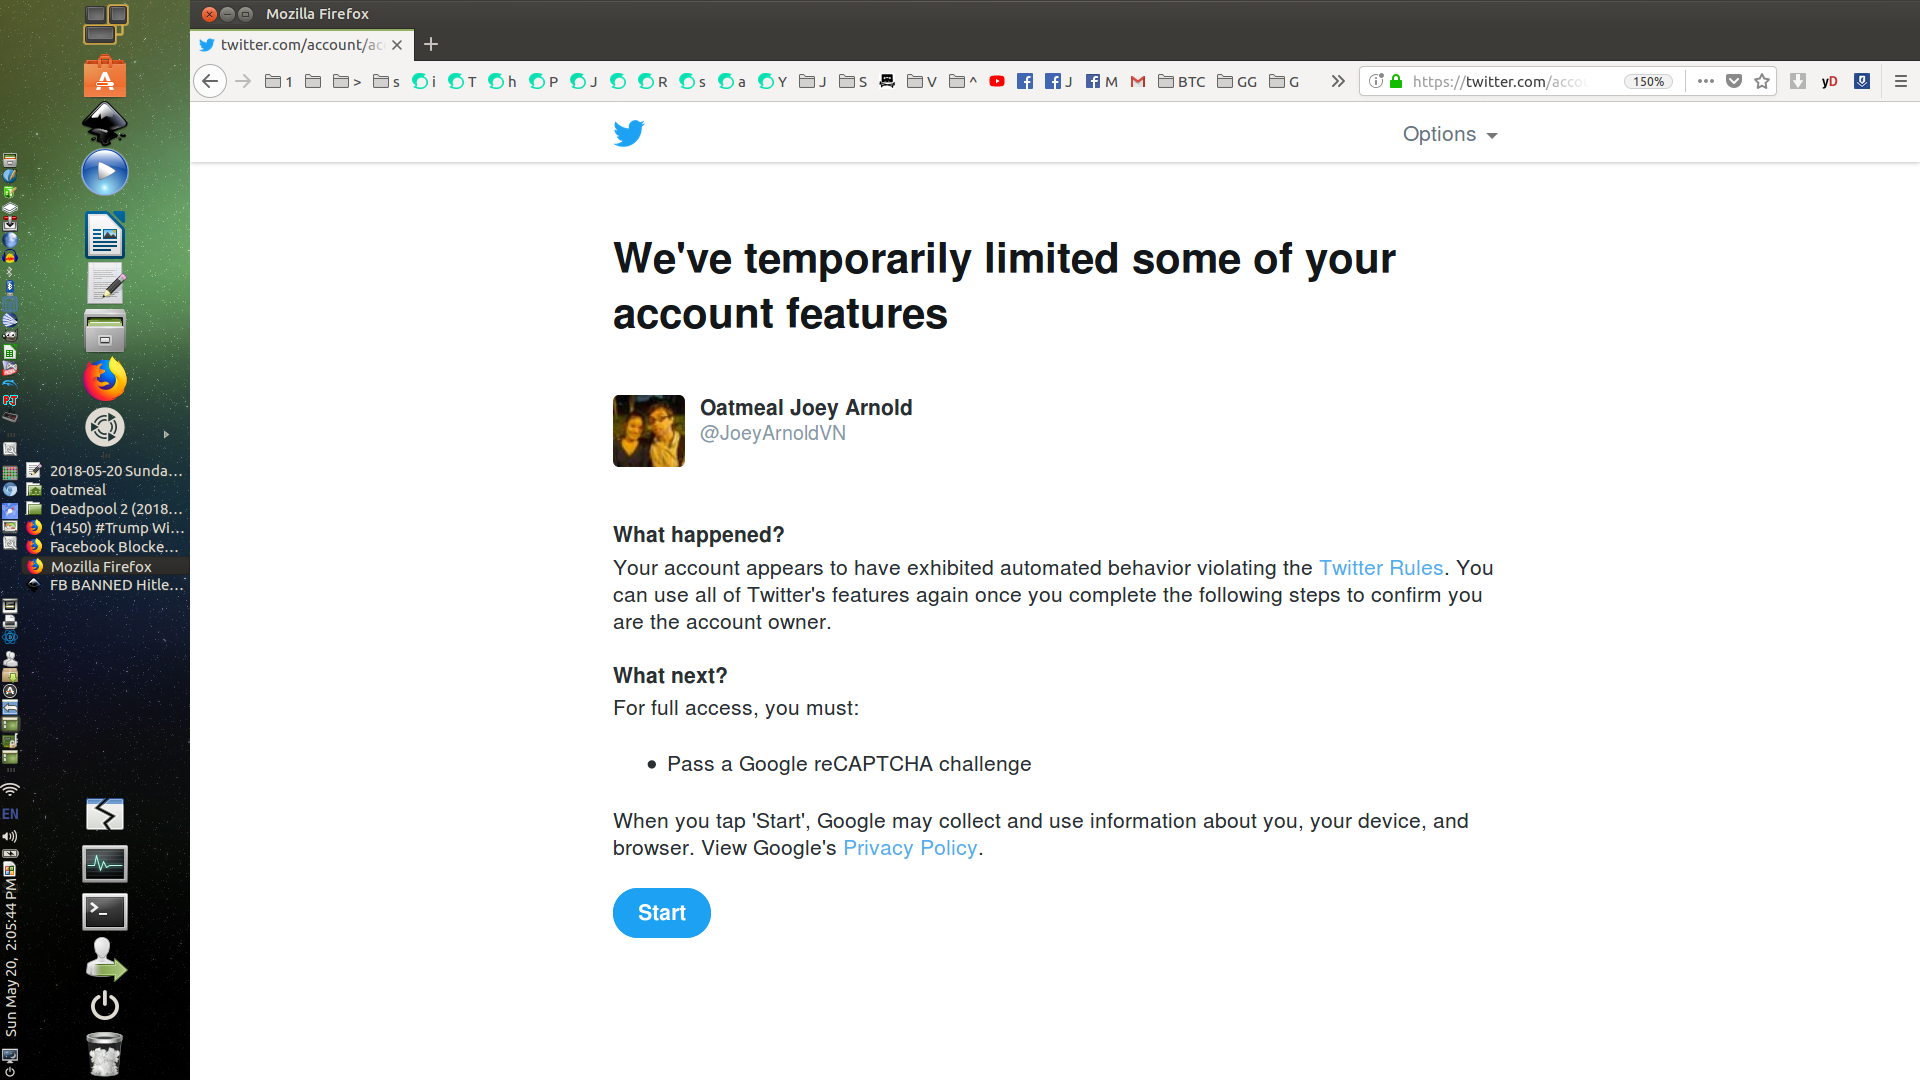Click the Start button
This screenshot has width=1920, height=1080.
[x=662, y=913]
